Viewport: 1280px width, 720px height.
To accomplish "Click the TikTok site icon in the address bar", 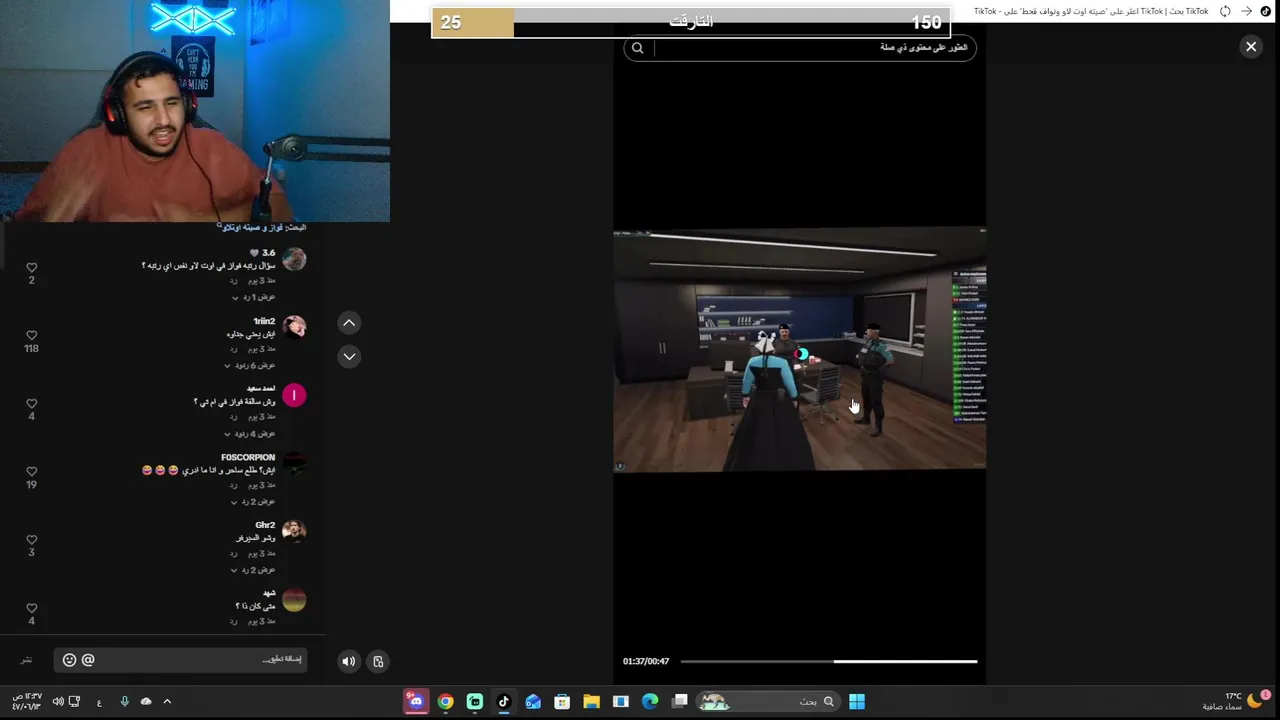I will tap(1265, 11).
